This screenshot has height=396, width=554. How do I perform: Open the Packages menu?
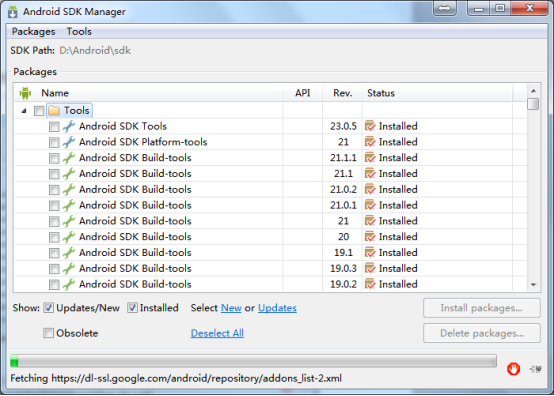34,31
